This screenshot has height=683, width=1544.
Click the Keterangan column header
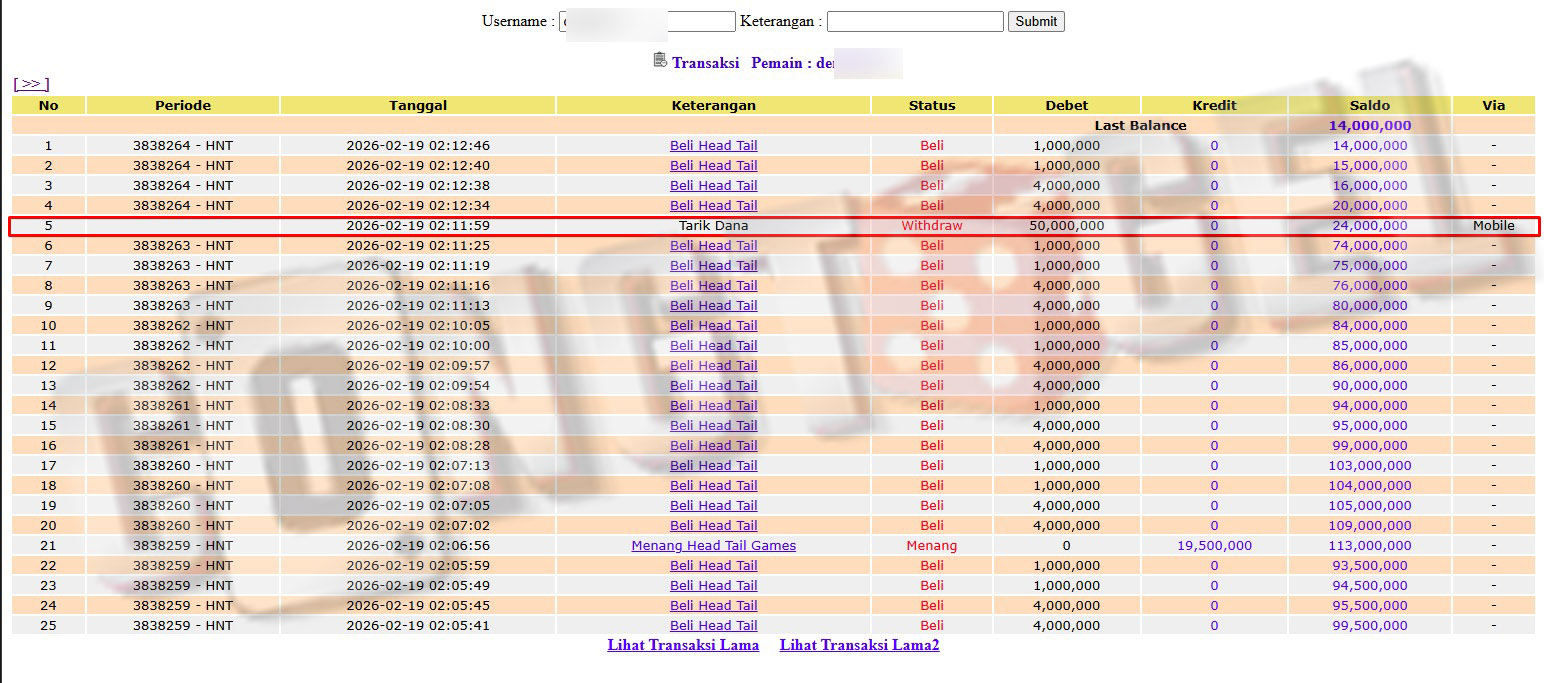pyautogui.click(x=714, y=105)
